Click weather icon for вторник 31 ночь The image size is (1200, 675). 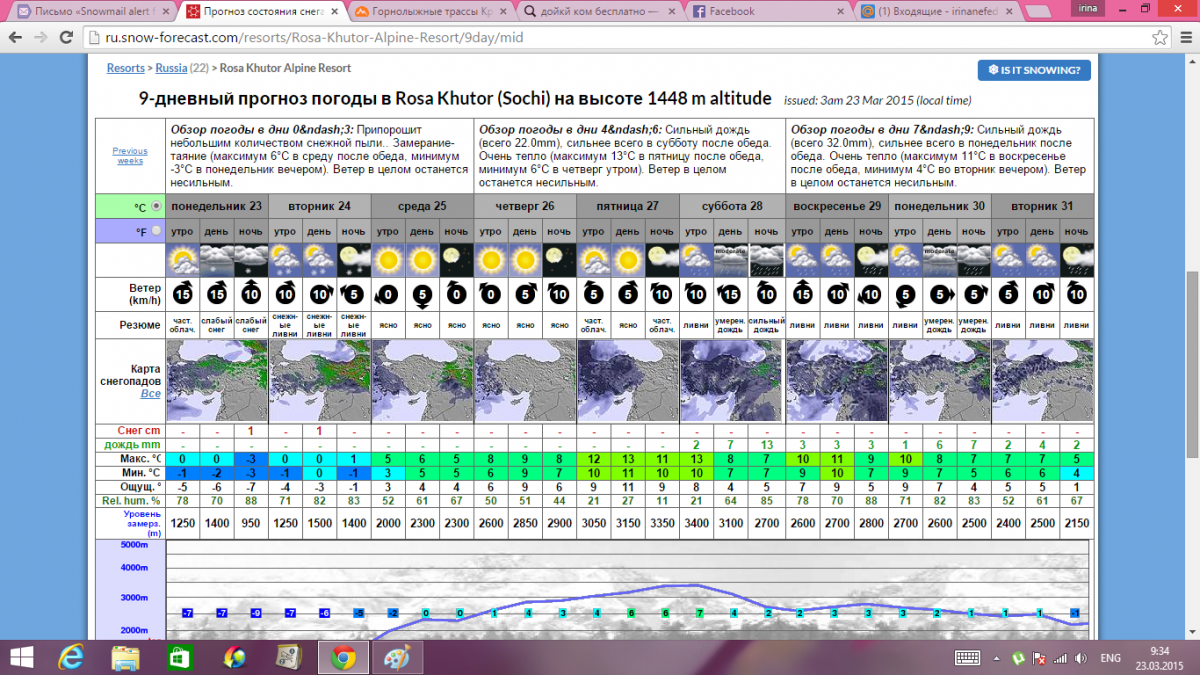click(1075, 262)
